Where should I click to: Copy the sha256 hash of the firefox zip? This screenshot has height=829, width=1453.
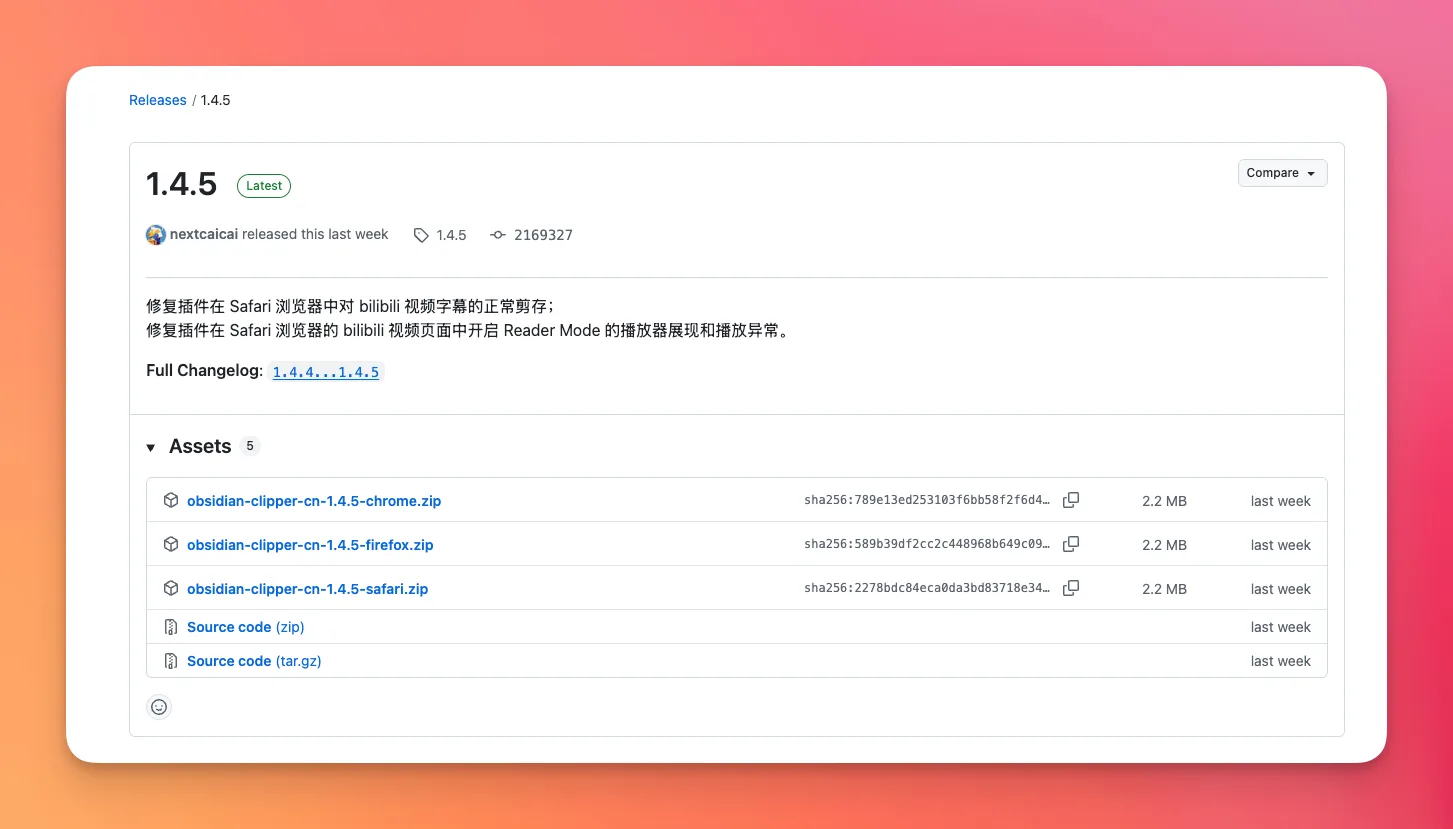[1071, 544]
